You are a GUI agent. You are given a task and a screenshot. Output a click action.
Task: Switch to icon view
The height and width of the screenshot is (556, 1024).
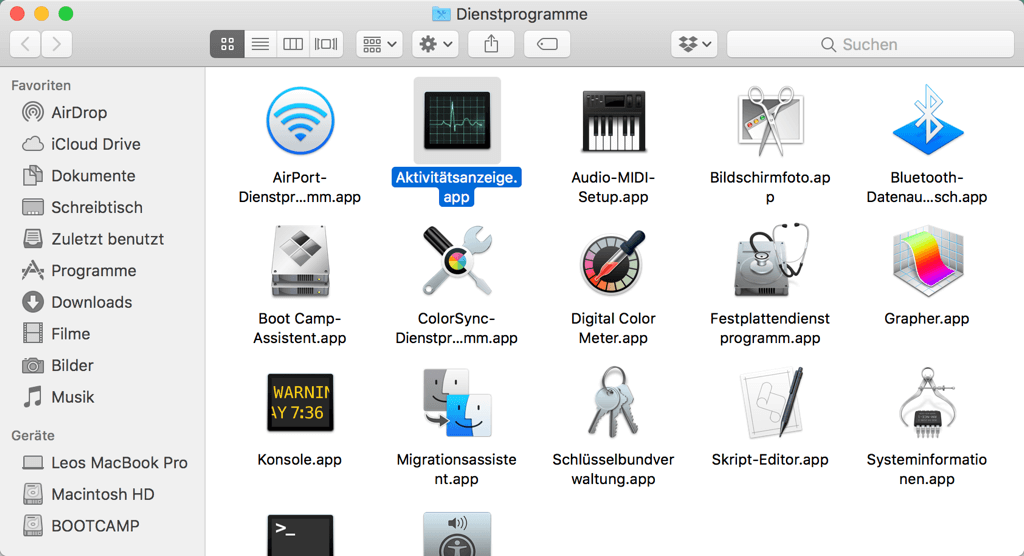(227, 44)
